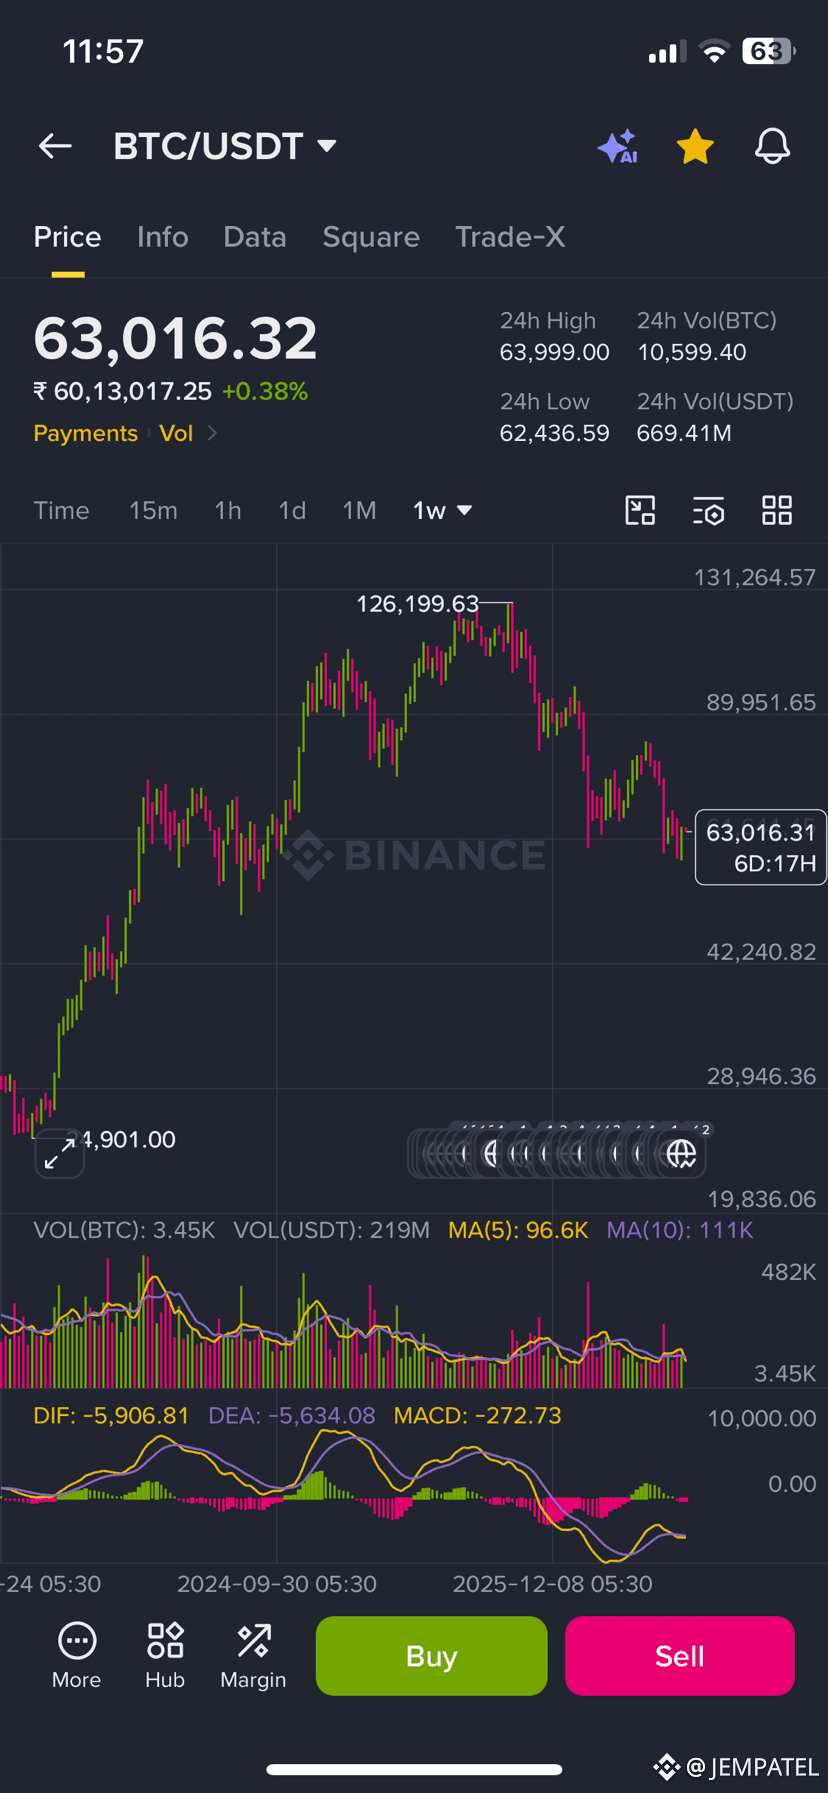The height and width of the screenshot is (1793, 828).
Task: Open the Vol tag link
Action: 176,433
